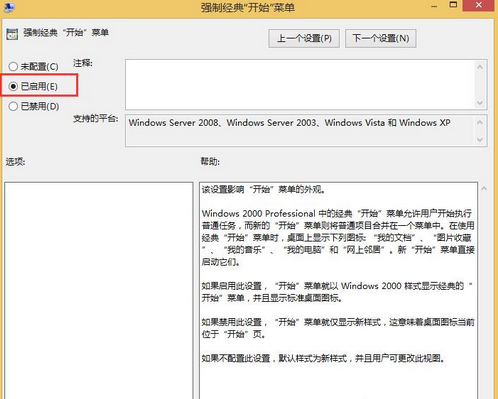
Task: Go to 下一个设置(N) next setting
Action: [381, 38]
